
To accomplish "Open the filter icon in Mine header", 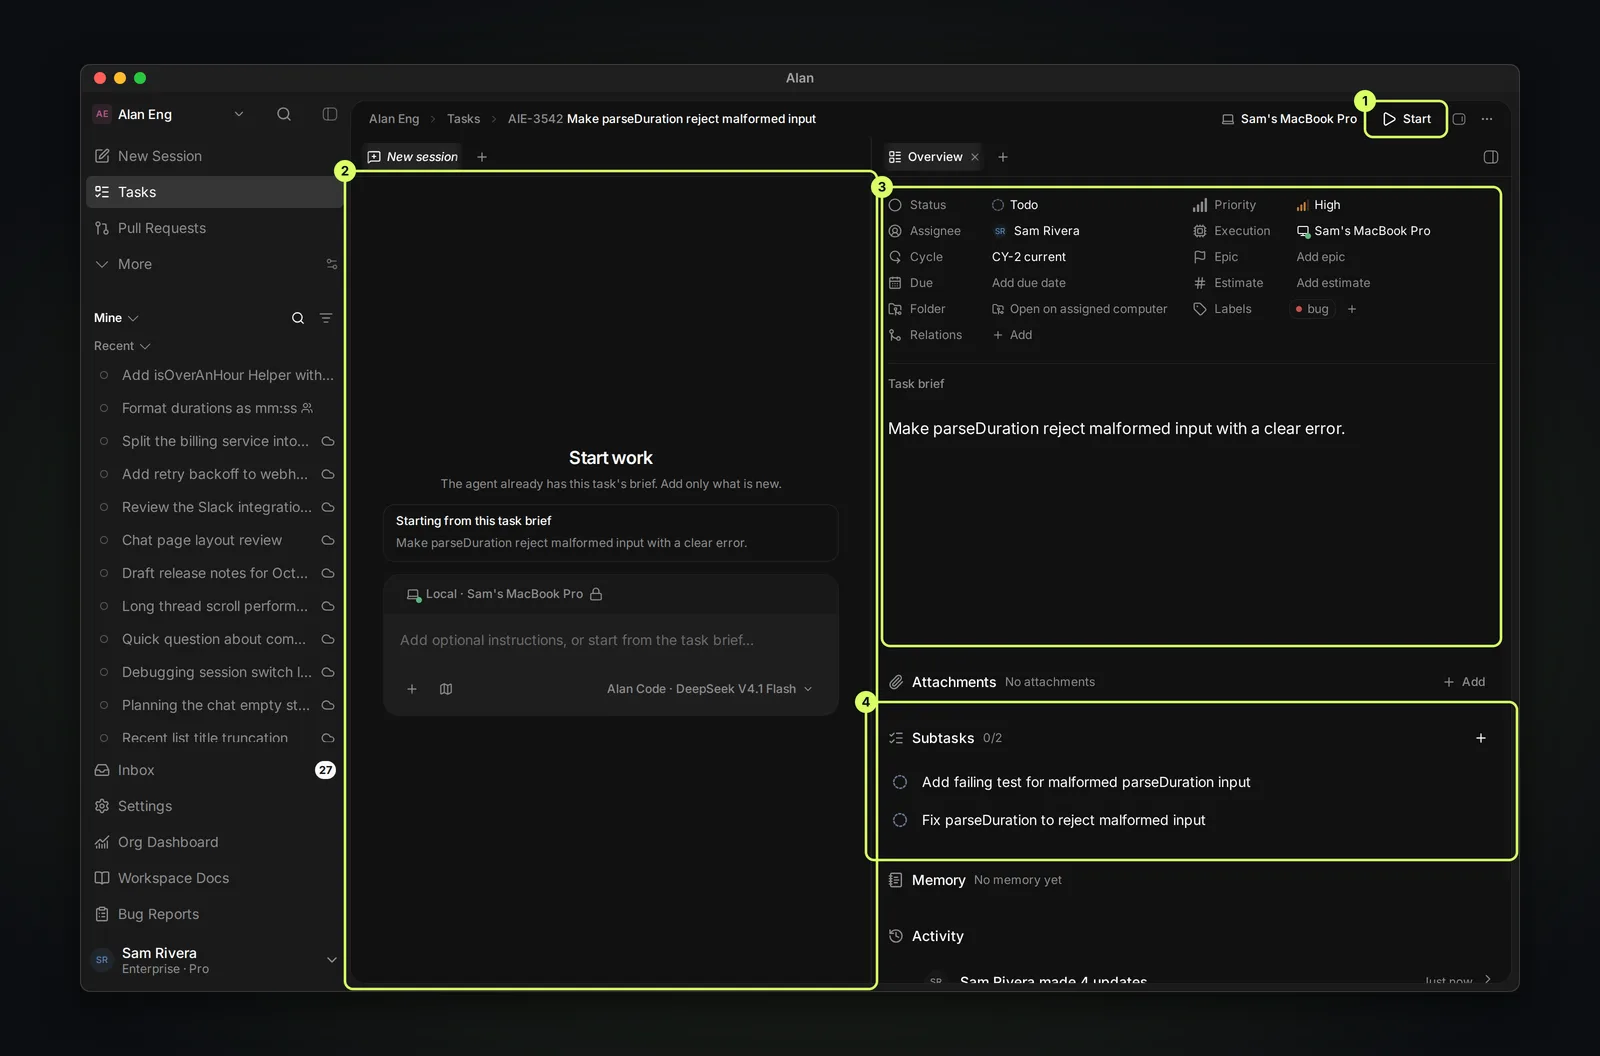I will pos(326,318).
